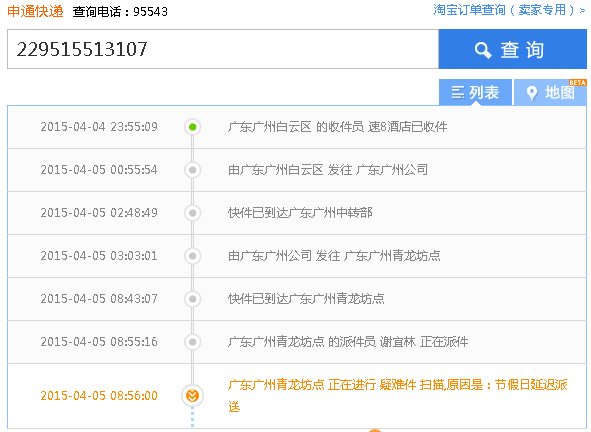The image size is (591, 432).
Task: Click the tracking number input field
Action: [x=223, y=49]
